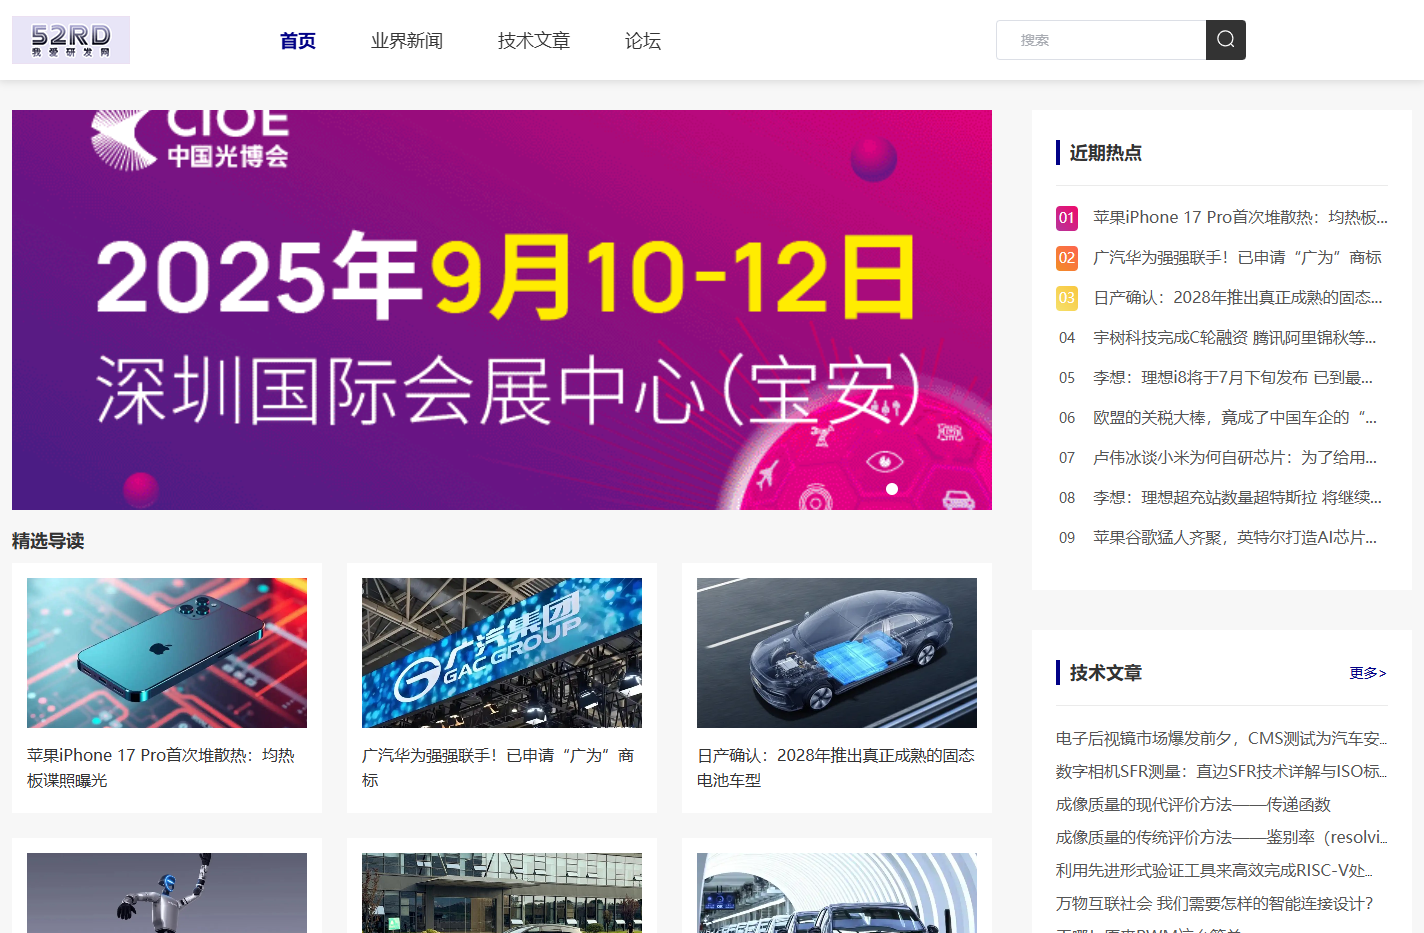Click the 技术文章 sidebar heading
Image resolution: width=1424 pixels, height=933 pixels.
(x=1105, y=673)
